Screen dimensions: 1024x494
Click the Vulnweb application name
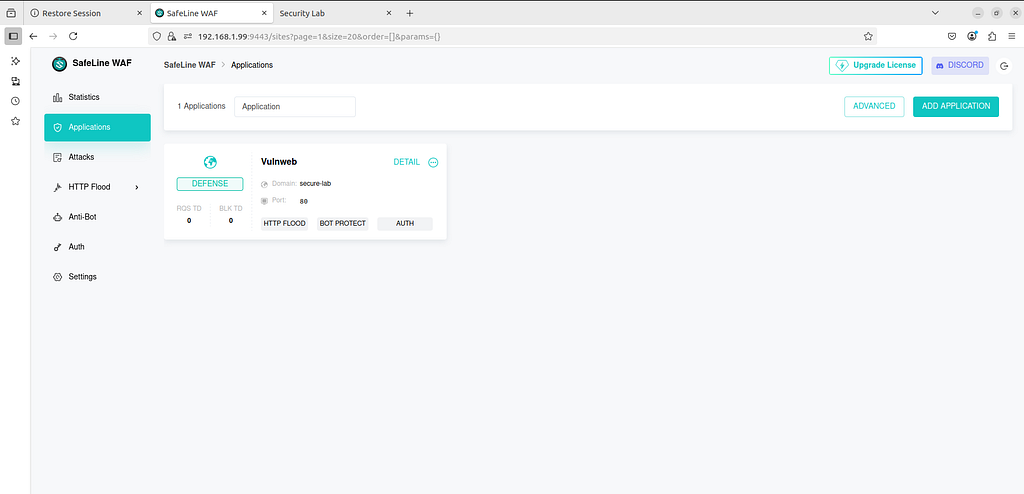pyautogui.click(x=279, y=161)
